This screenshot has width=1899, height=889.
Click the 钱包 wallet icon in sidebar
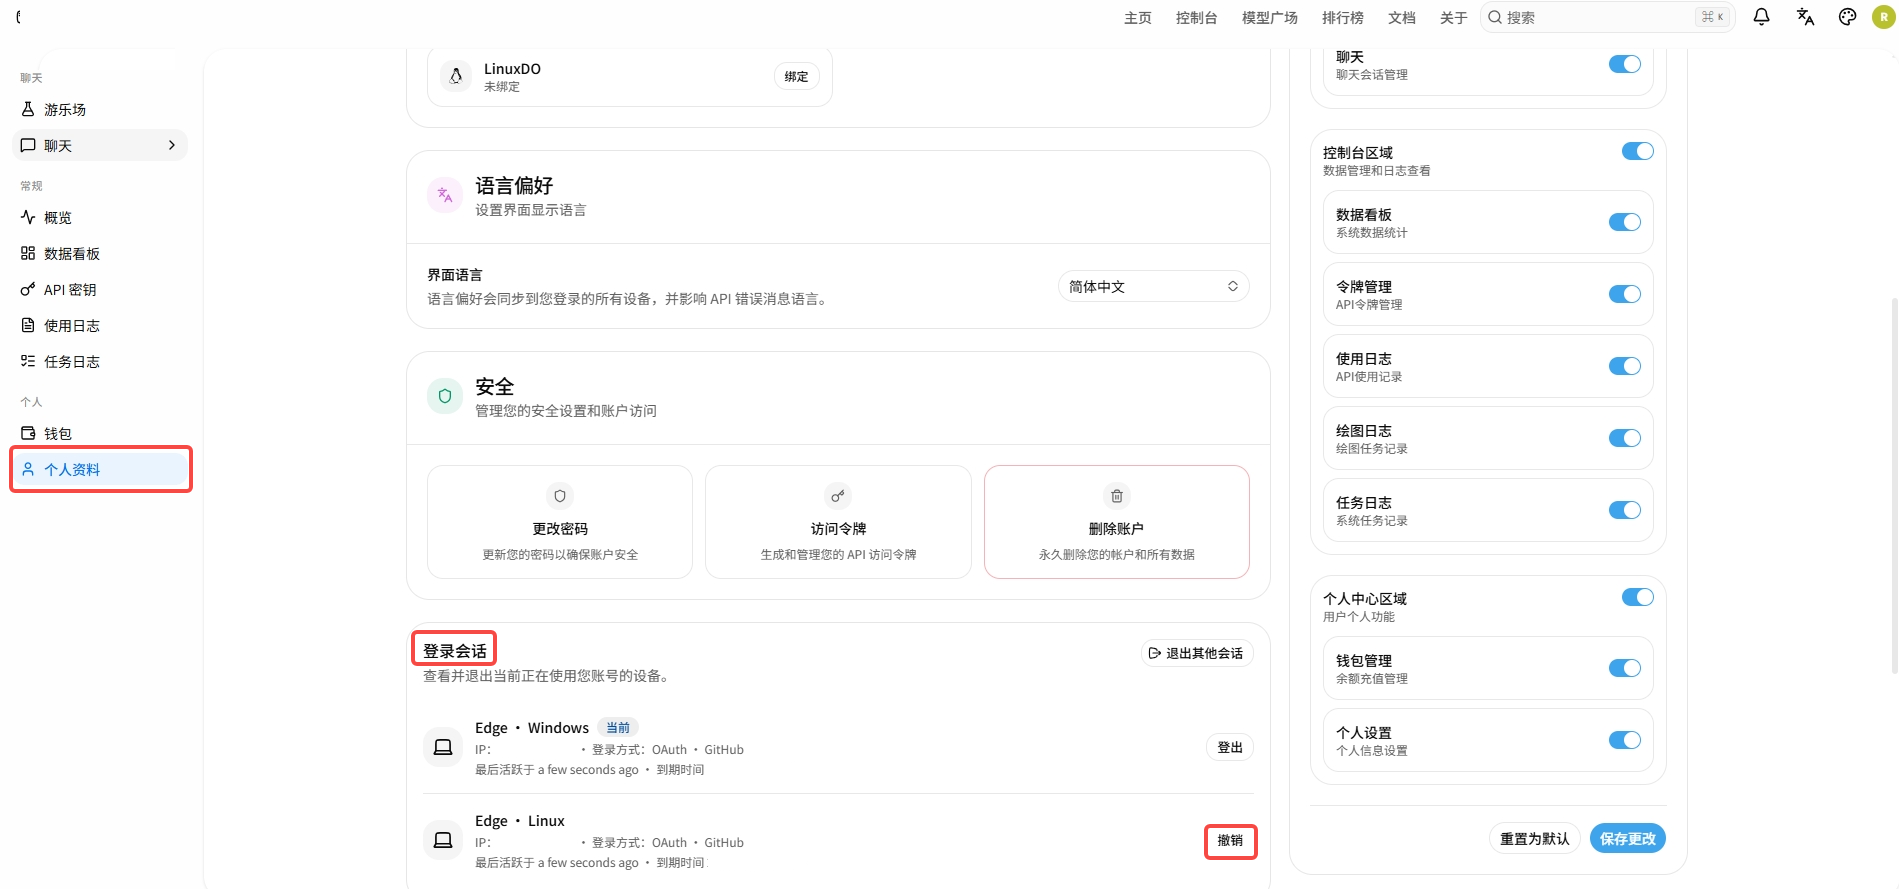(x=28, y=433)
